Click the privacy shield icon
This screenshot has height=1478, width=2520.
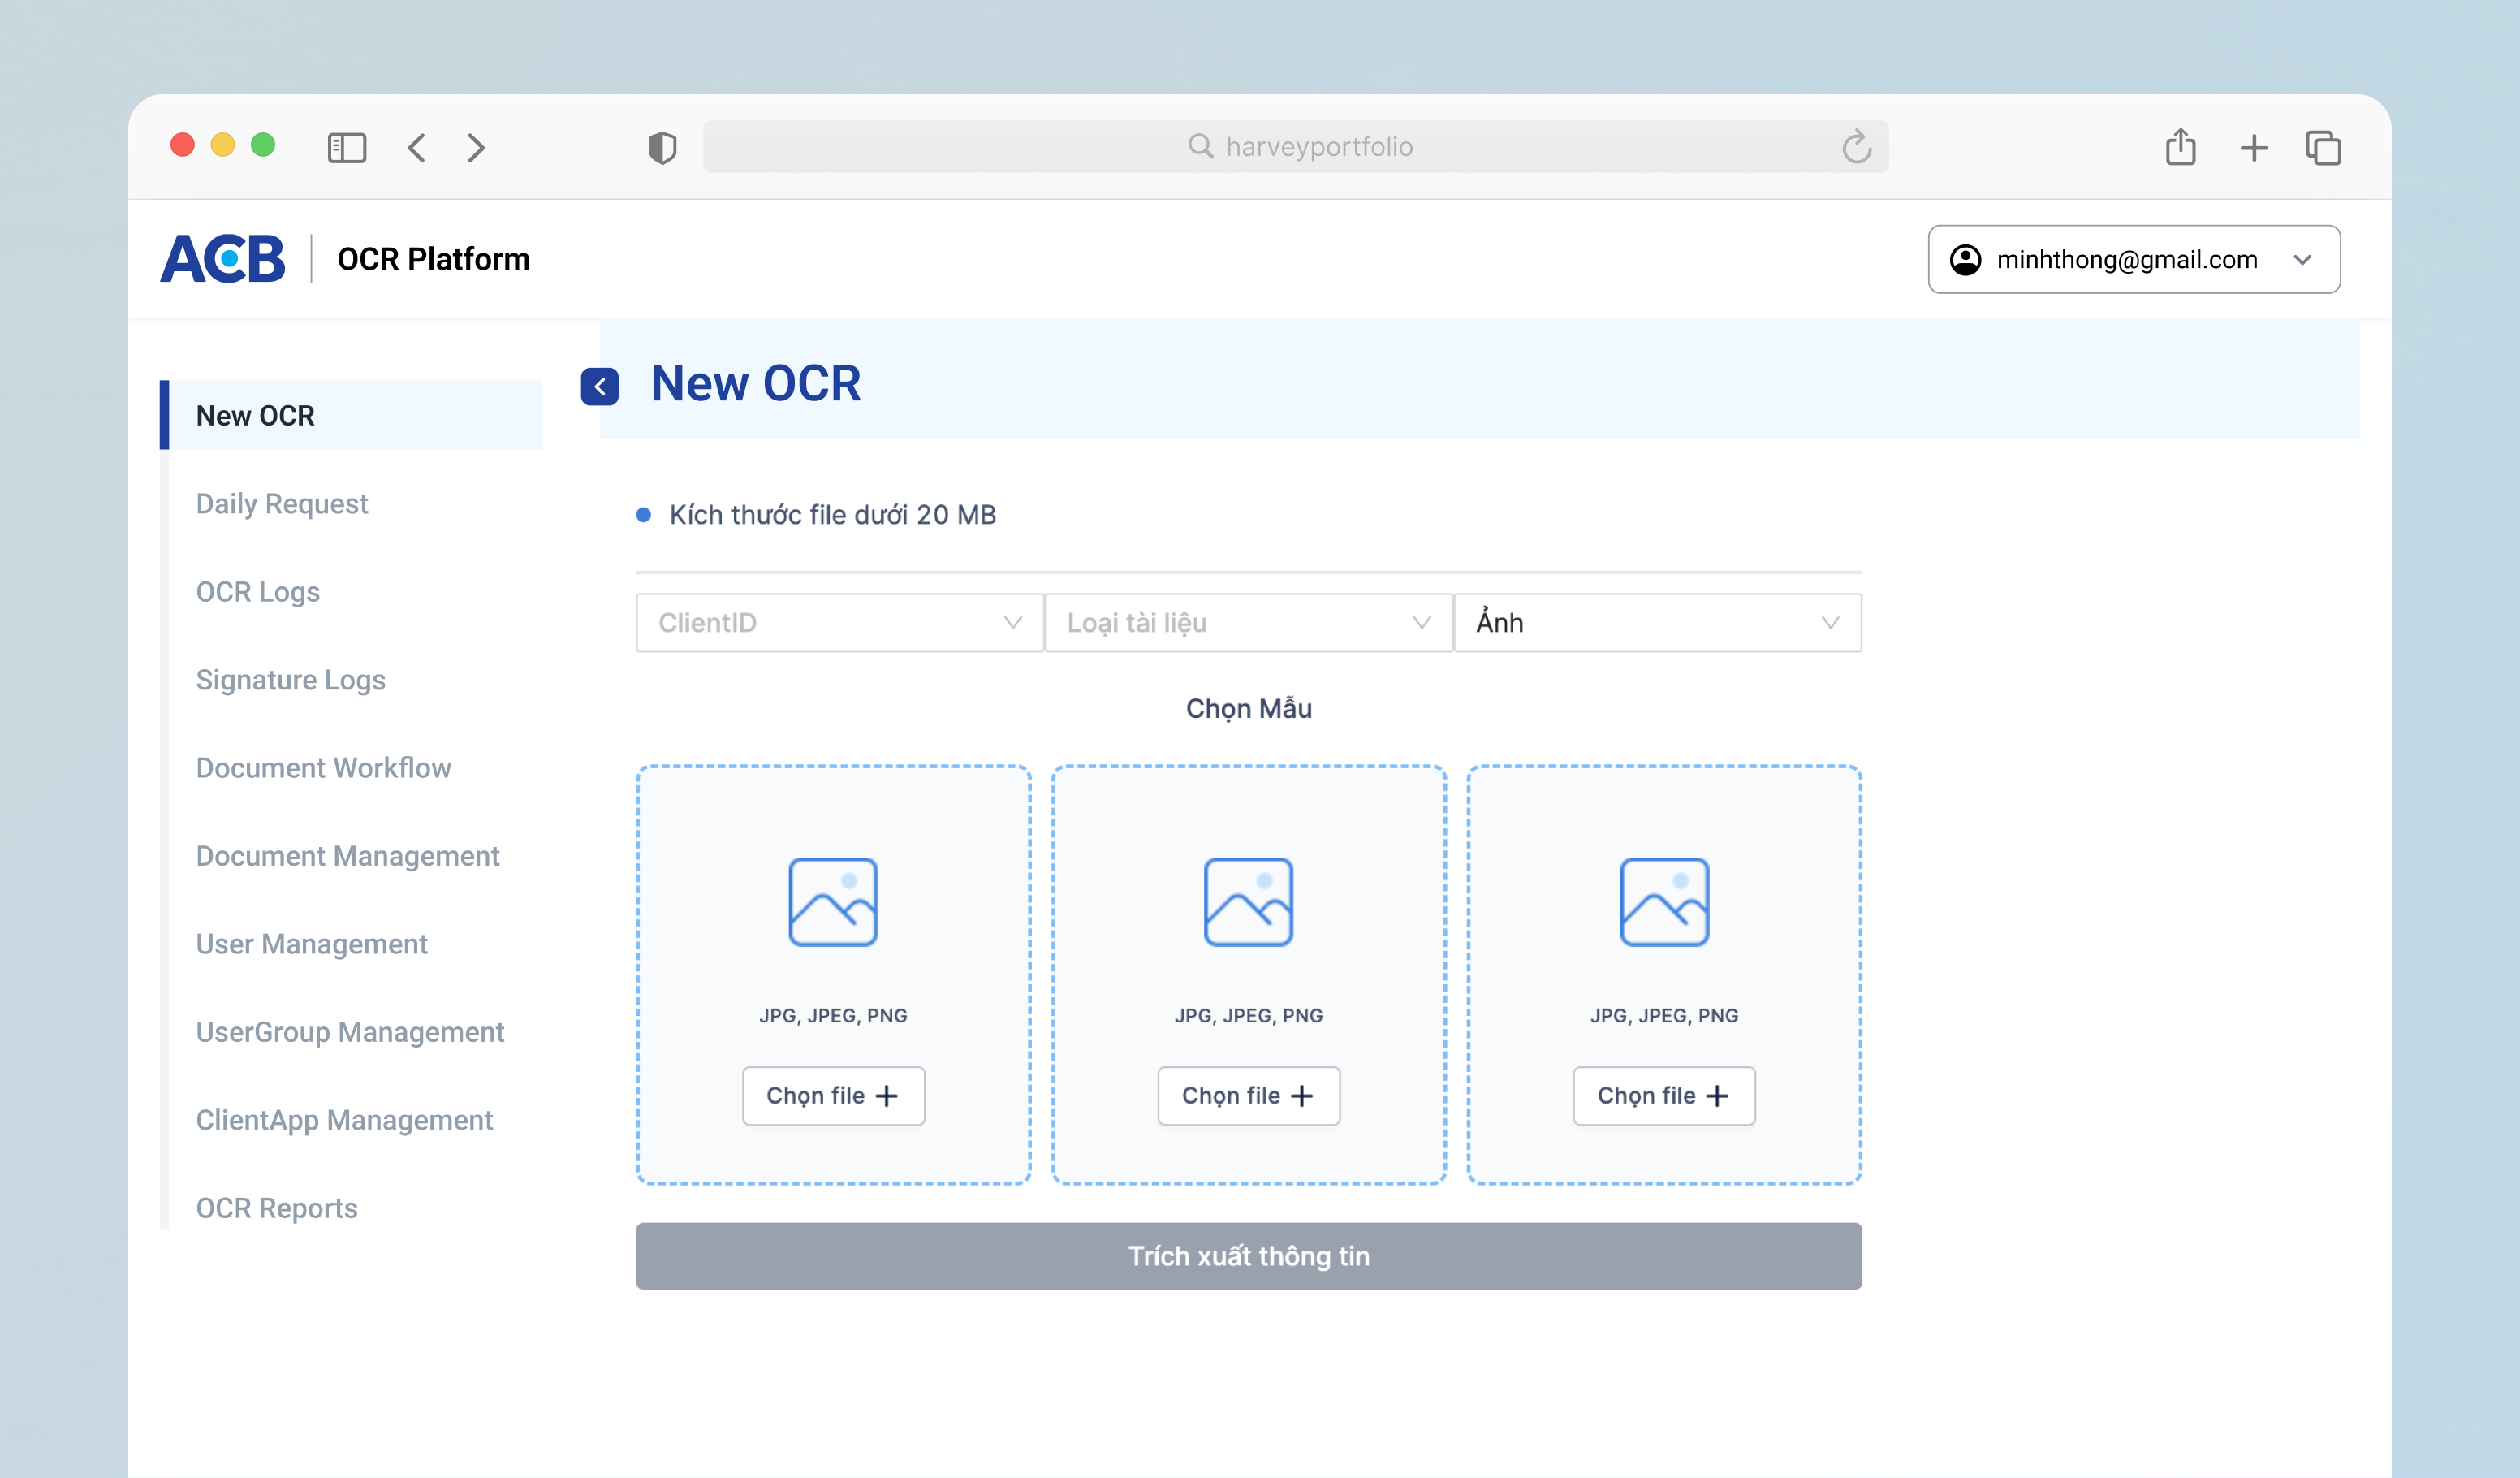(662, 148)
